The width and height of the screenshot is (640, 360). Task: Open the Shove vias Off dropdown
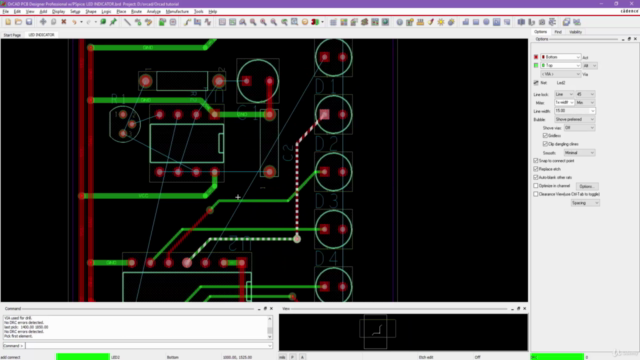pos(579,128)
